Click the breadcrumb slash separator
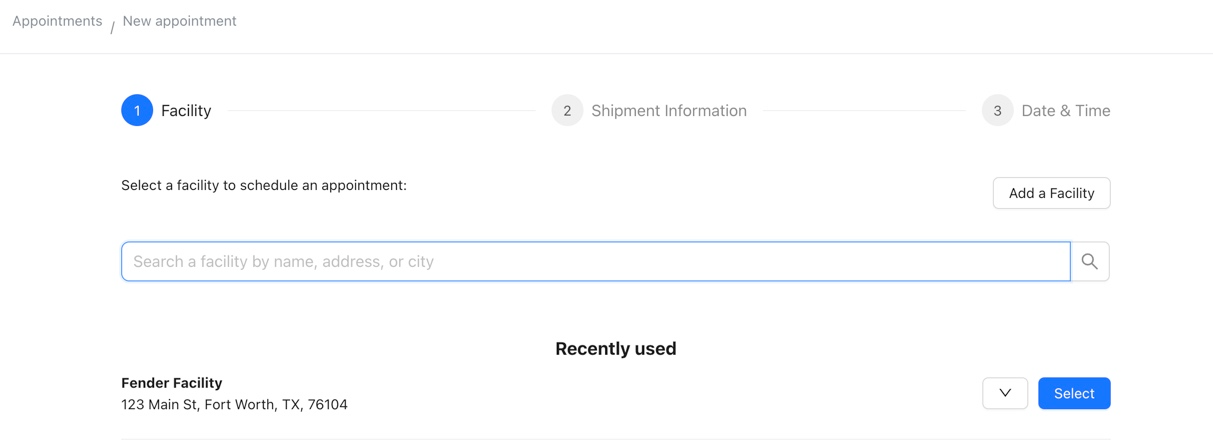This screenshot has width=1213, height=444. (112, 26)
